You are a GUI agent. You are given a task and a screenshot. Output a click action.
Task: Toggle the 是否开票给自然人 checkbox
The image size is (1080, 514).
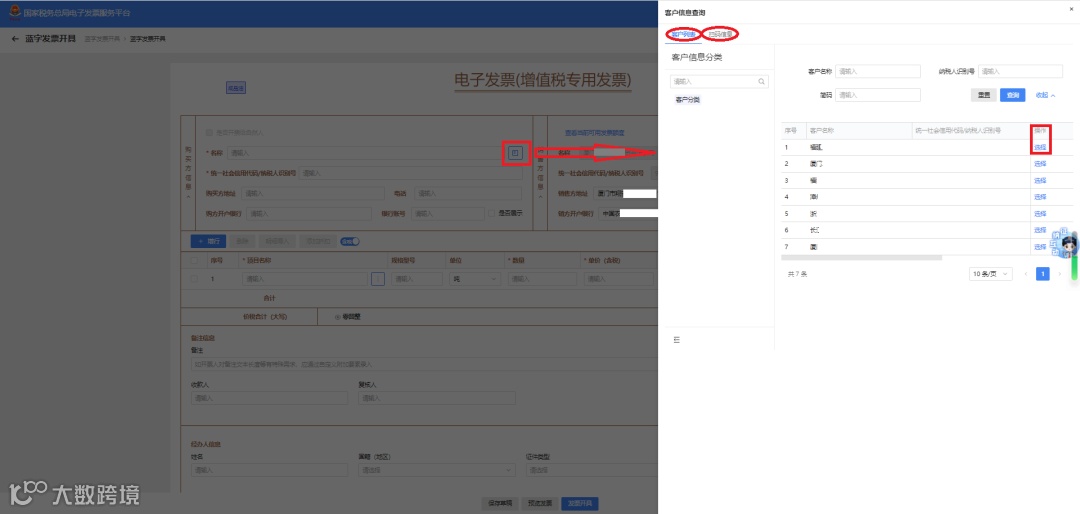pos(209,132)
